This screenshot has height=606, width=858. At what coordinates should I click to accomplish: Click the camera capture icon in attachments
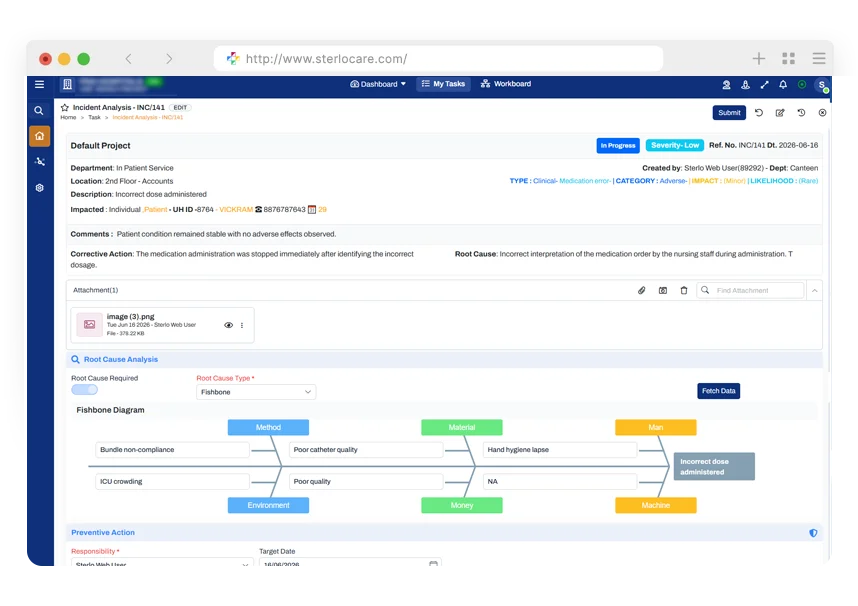tap(663, 290)
